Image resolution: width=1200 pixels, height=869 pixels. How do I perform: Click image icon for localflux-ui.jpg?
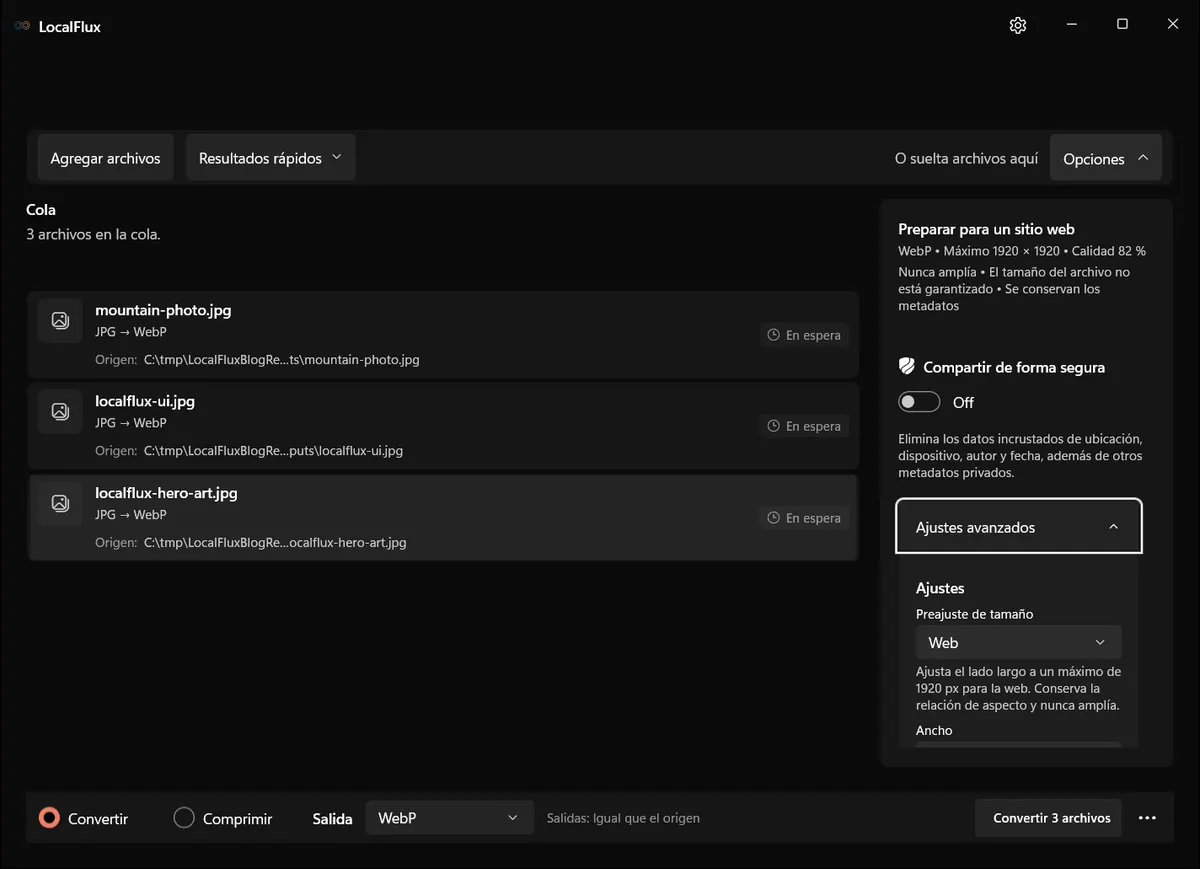[x=60, y=411]
